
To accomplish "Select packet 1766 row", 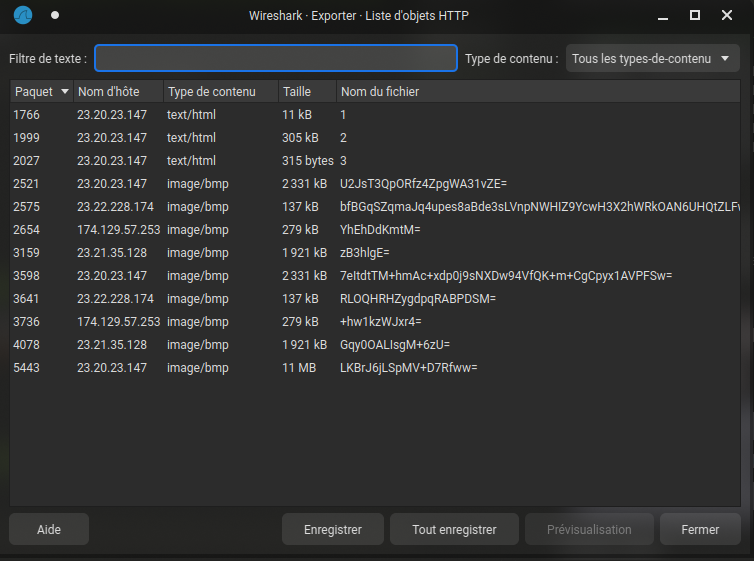I will point(375,115).
